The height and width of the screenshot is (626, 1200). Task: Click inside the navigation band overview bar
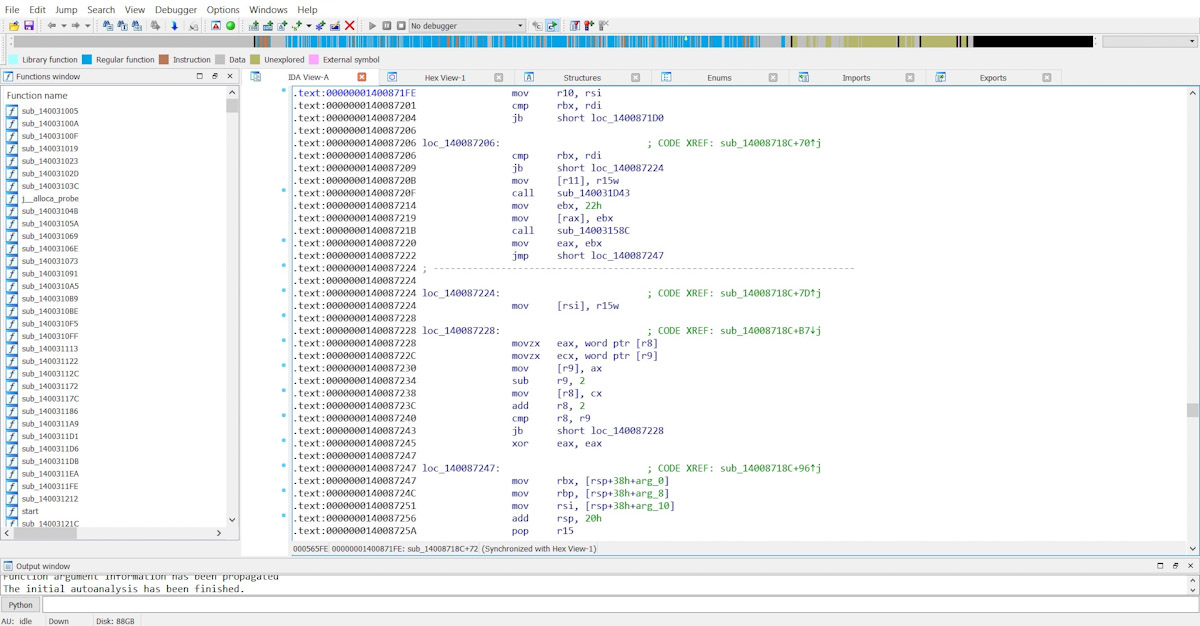553,41
